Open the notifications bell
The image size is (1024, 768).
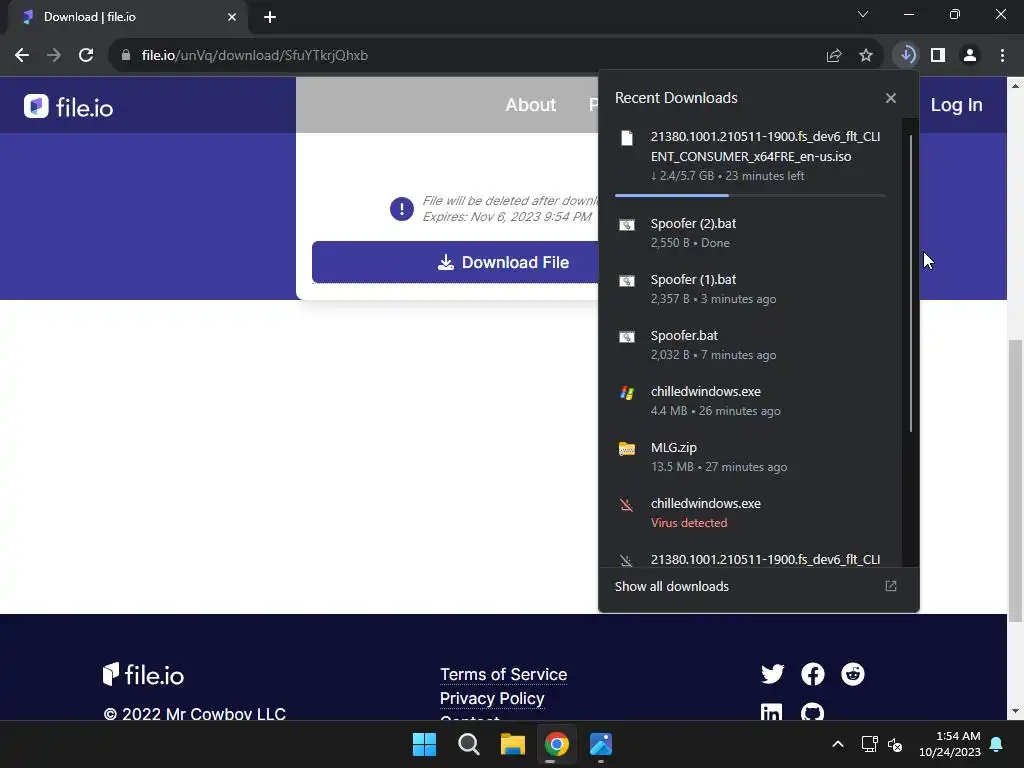pyautogui.click(x=997, y=744)
